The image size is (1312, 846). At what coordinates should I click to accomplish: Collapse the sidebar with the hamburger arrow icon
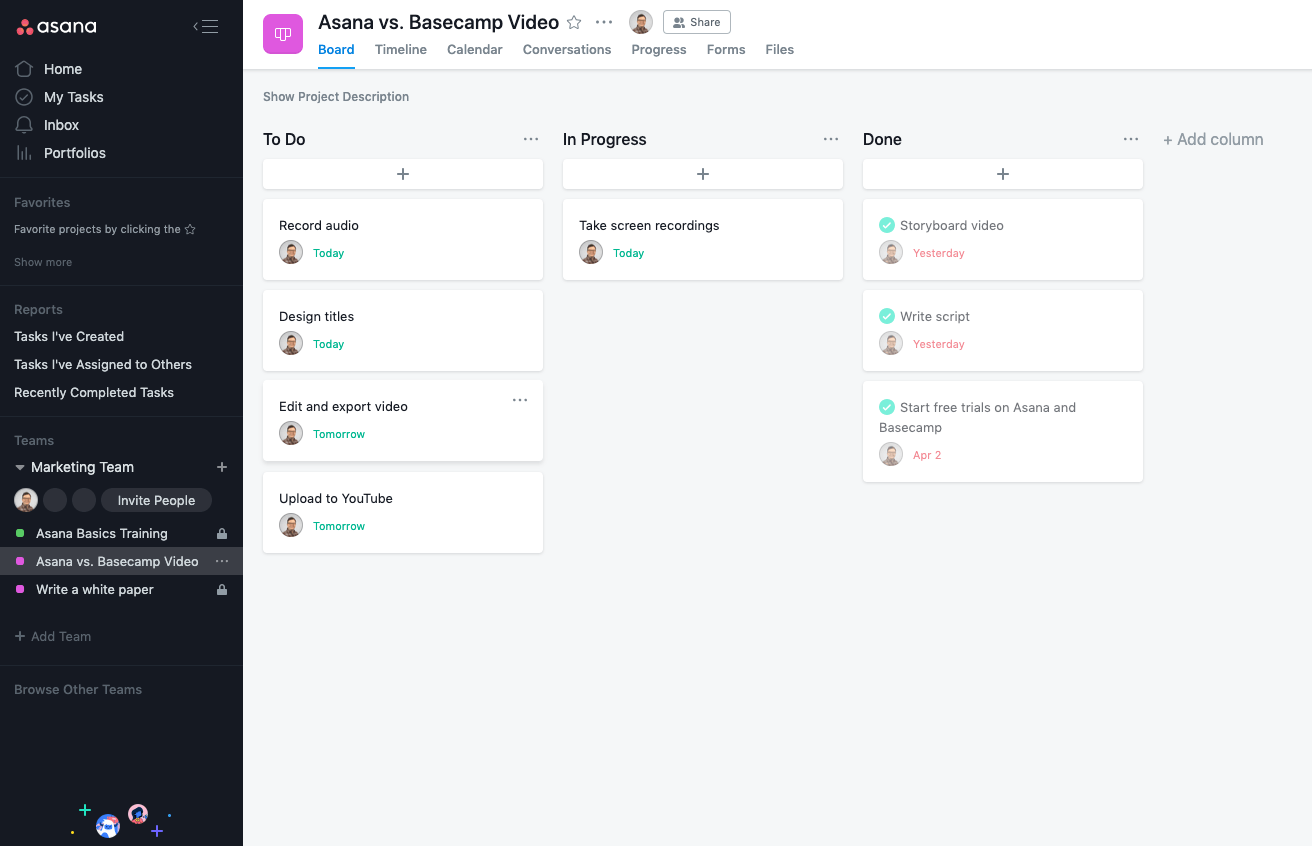pyautogui.click(x=206, y=27)
